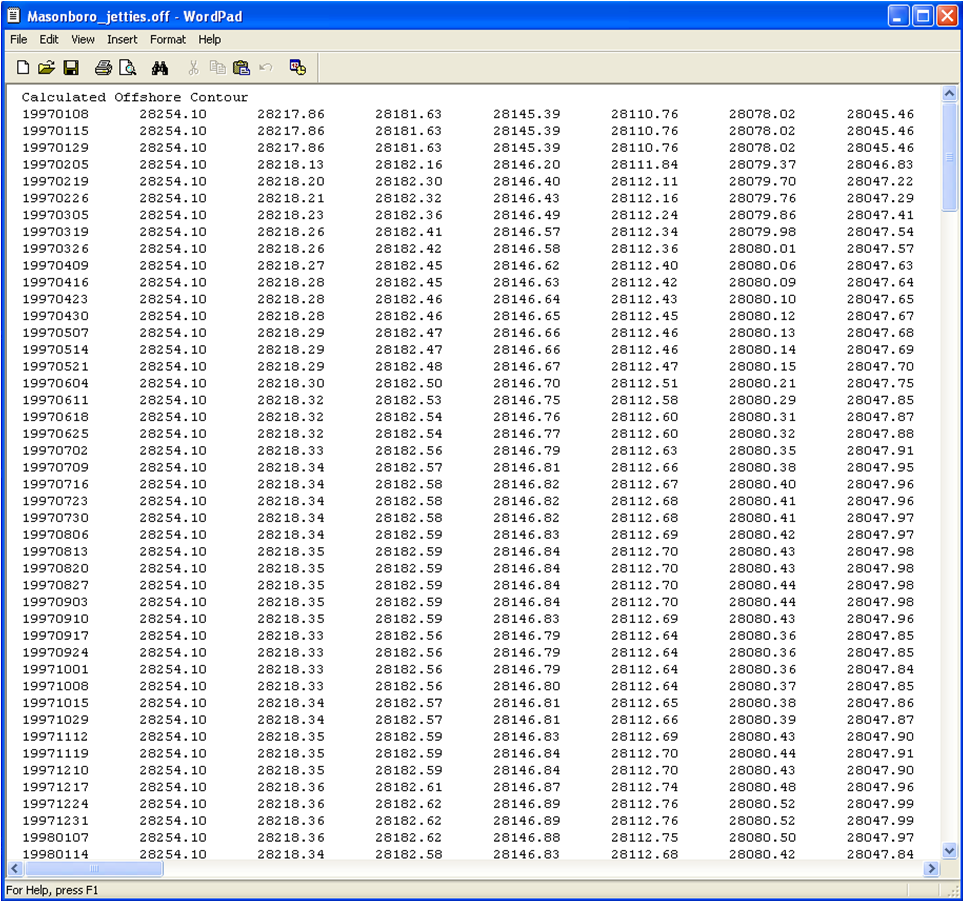This screenshot has width=964, height=902.
Task: Click value 28080.39 in the 19971029 row
Action: coord(762,719)
